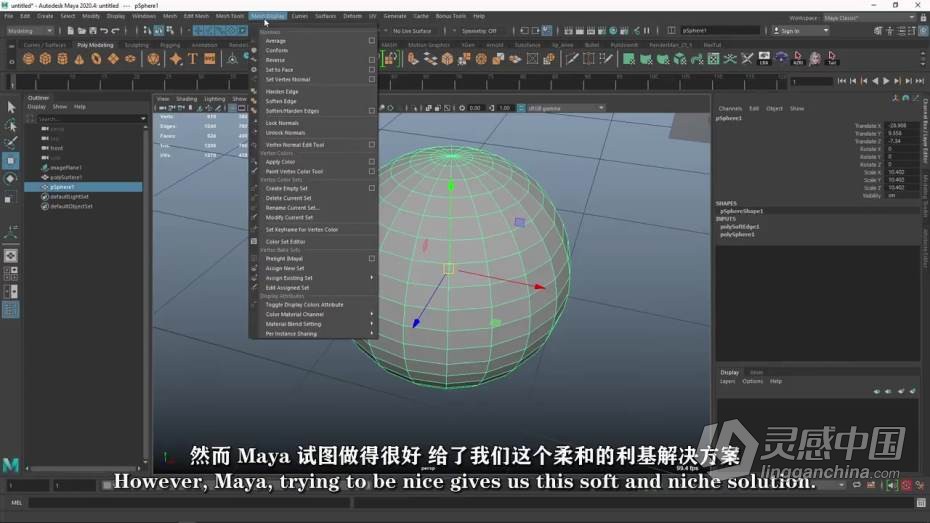930x523 pixels.
Task: Open the Paint Vertex Color Tool options box
Action: pos(372,171)
